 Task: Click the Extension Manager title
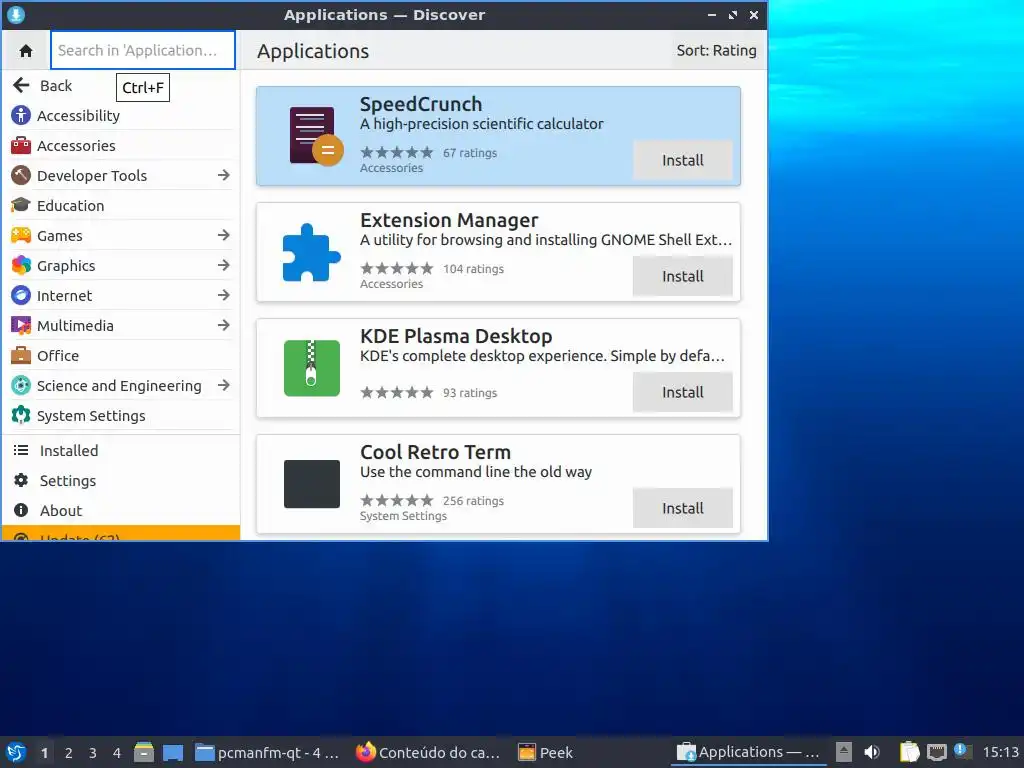[x=449, y=220]
